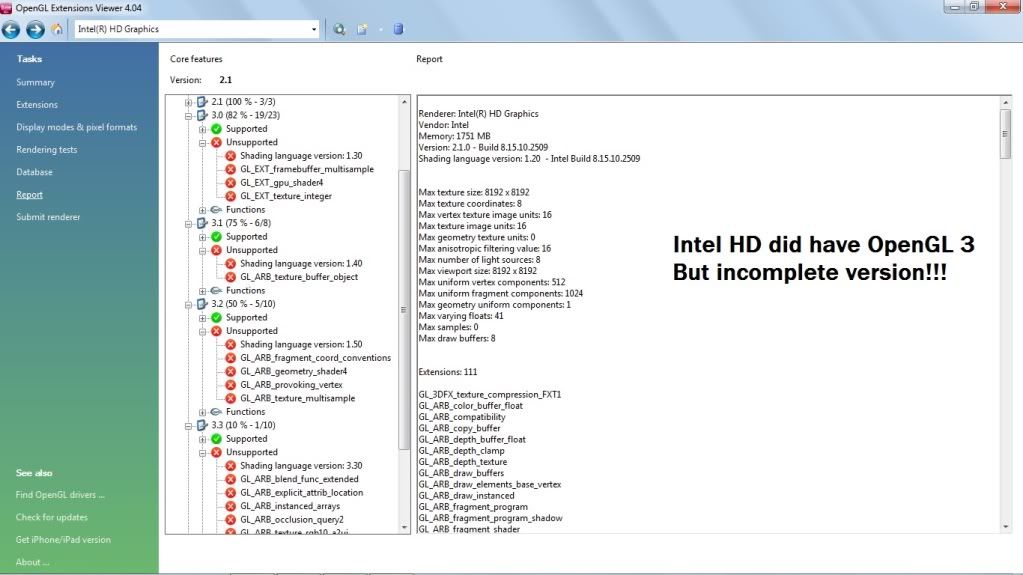Select the Report task
Image resolution: width=1023 pixels, height=575 pixels.
click(x=29, y=194)
